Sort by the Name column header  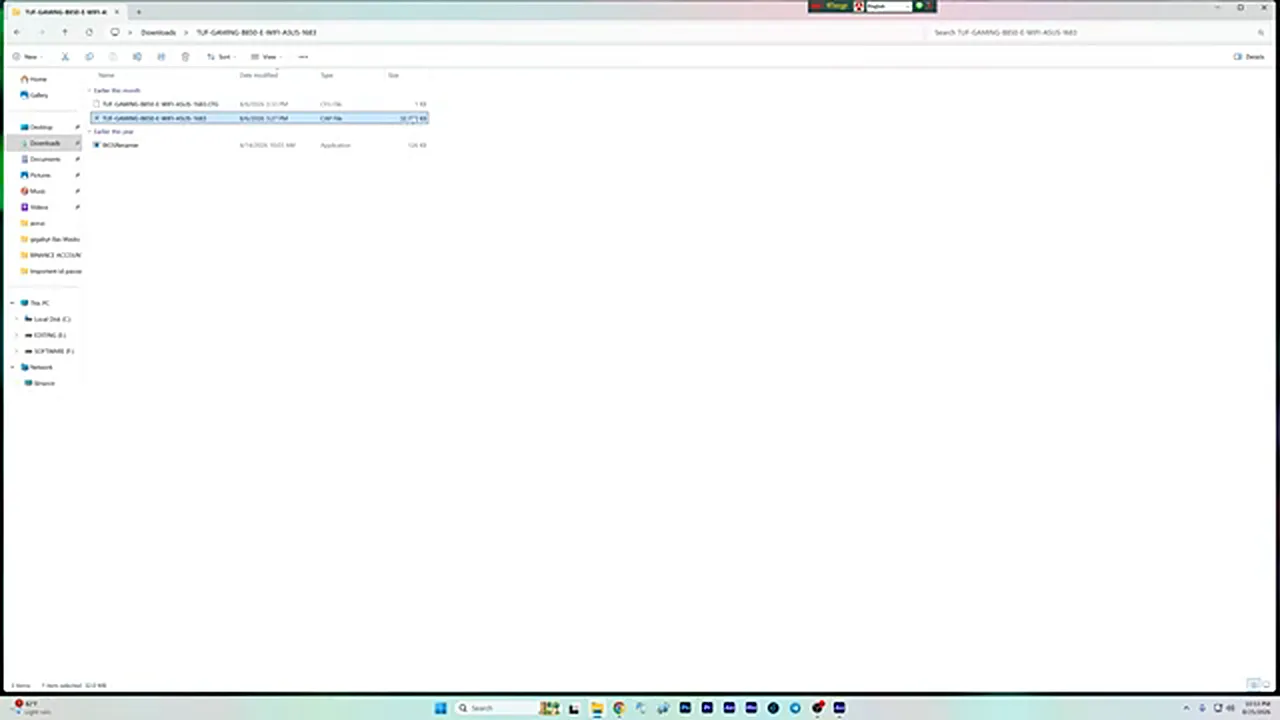point(106,75)
